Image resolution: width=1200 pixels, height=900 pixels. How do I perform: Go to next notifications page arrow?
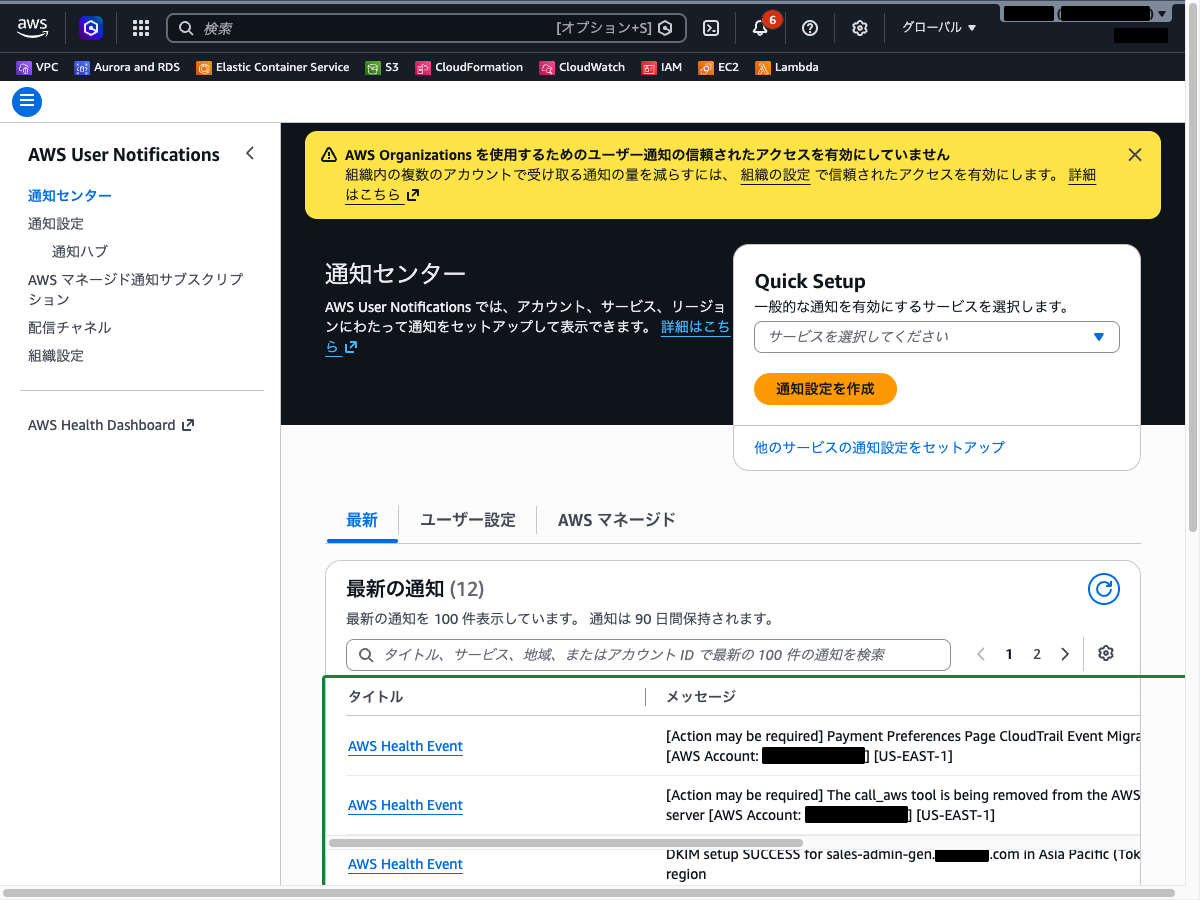(x=1065, y=654)
